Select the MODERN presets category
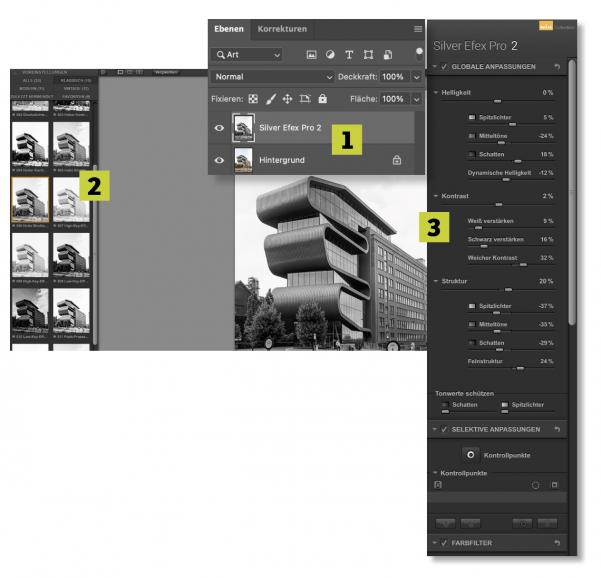The image size is (601, 578). [32, 89]
